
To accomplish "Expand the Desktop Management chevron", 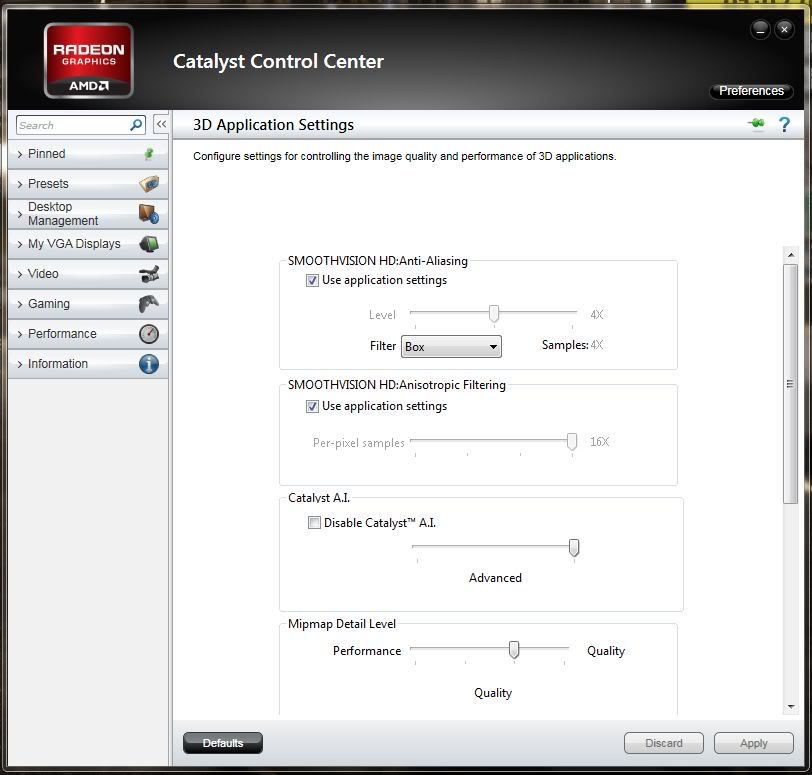I will pos(20,214).
